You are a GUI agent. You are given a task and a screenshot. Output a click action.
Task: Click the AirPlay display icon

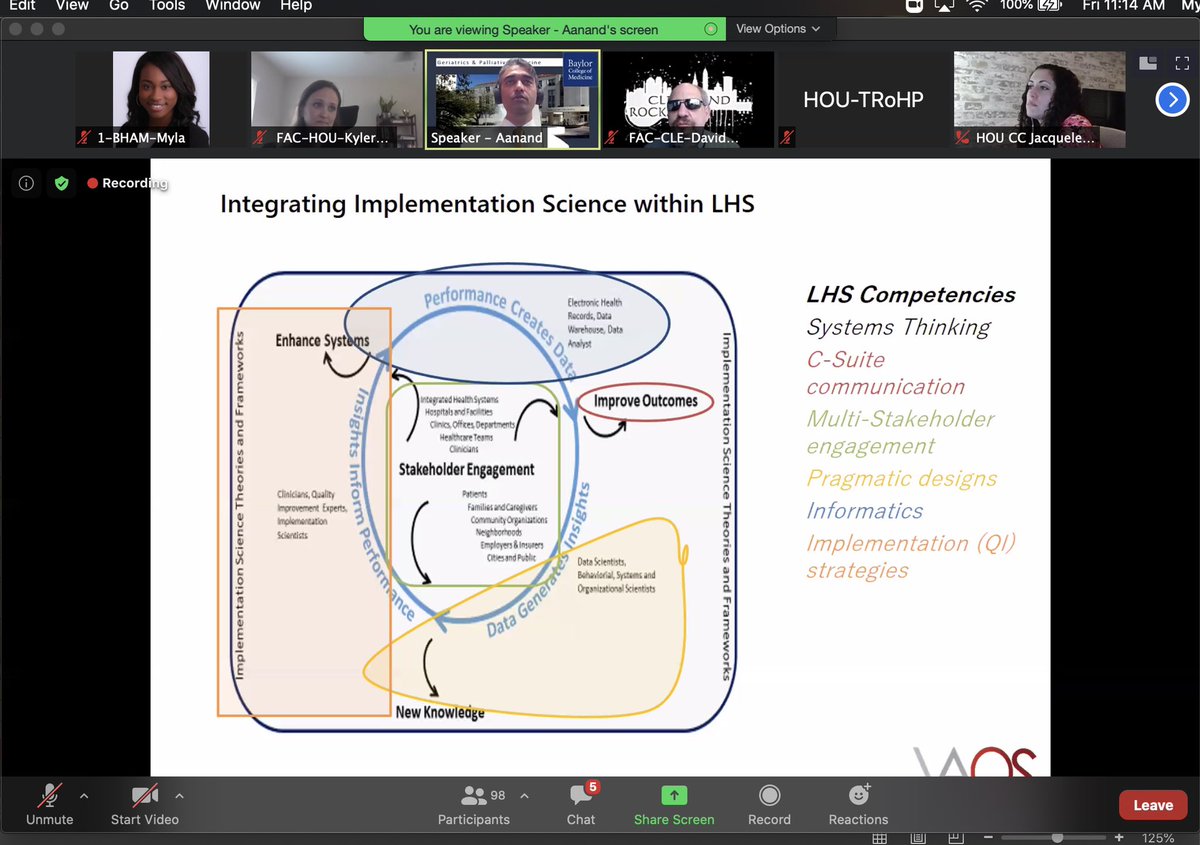click(946, 5)
